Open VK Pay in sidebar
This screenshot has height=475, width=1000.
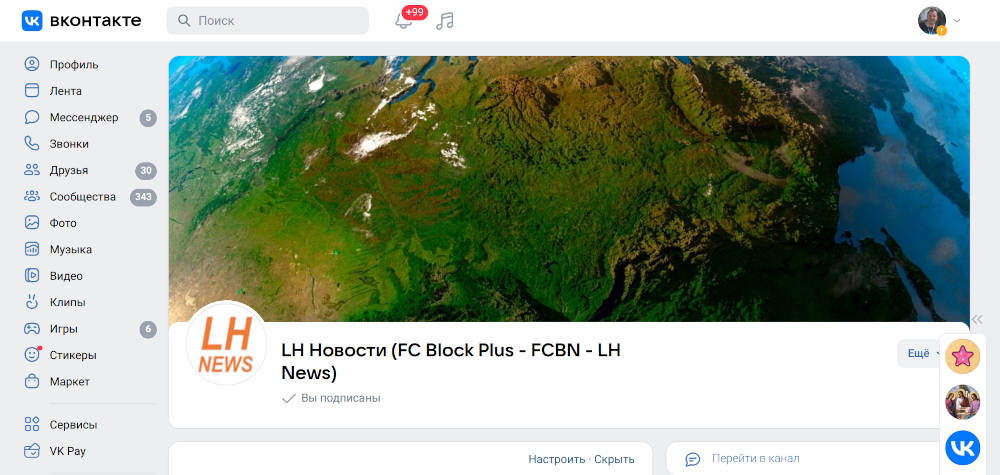(89, 451)
